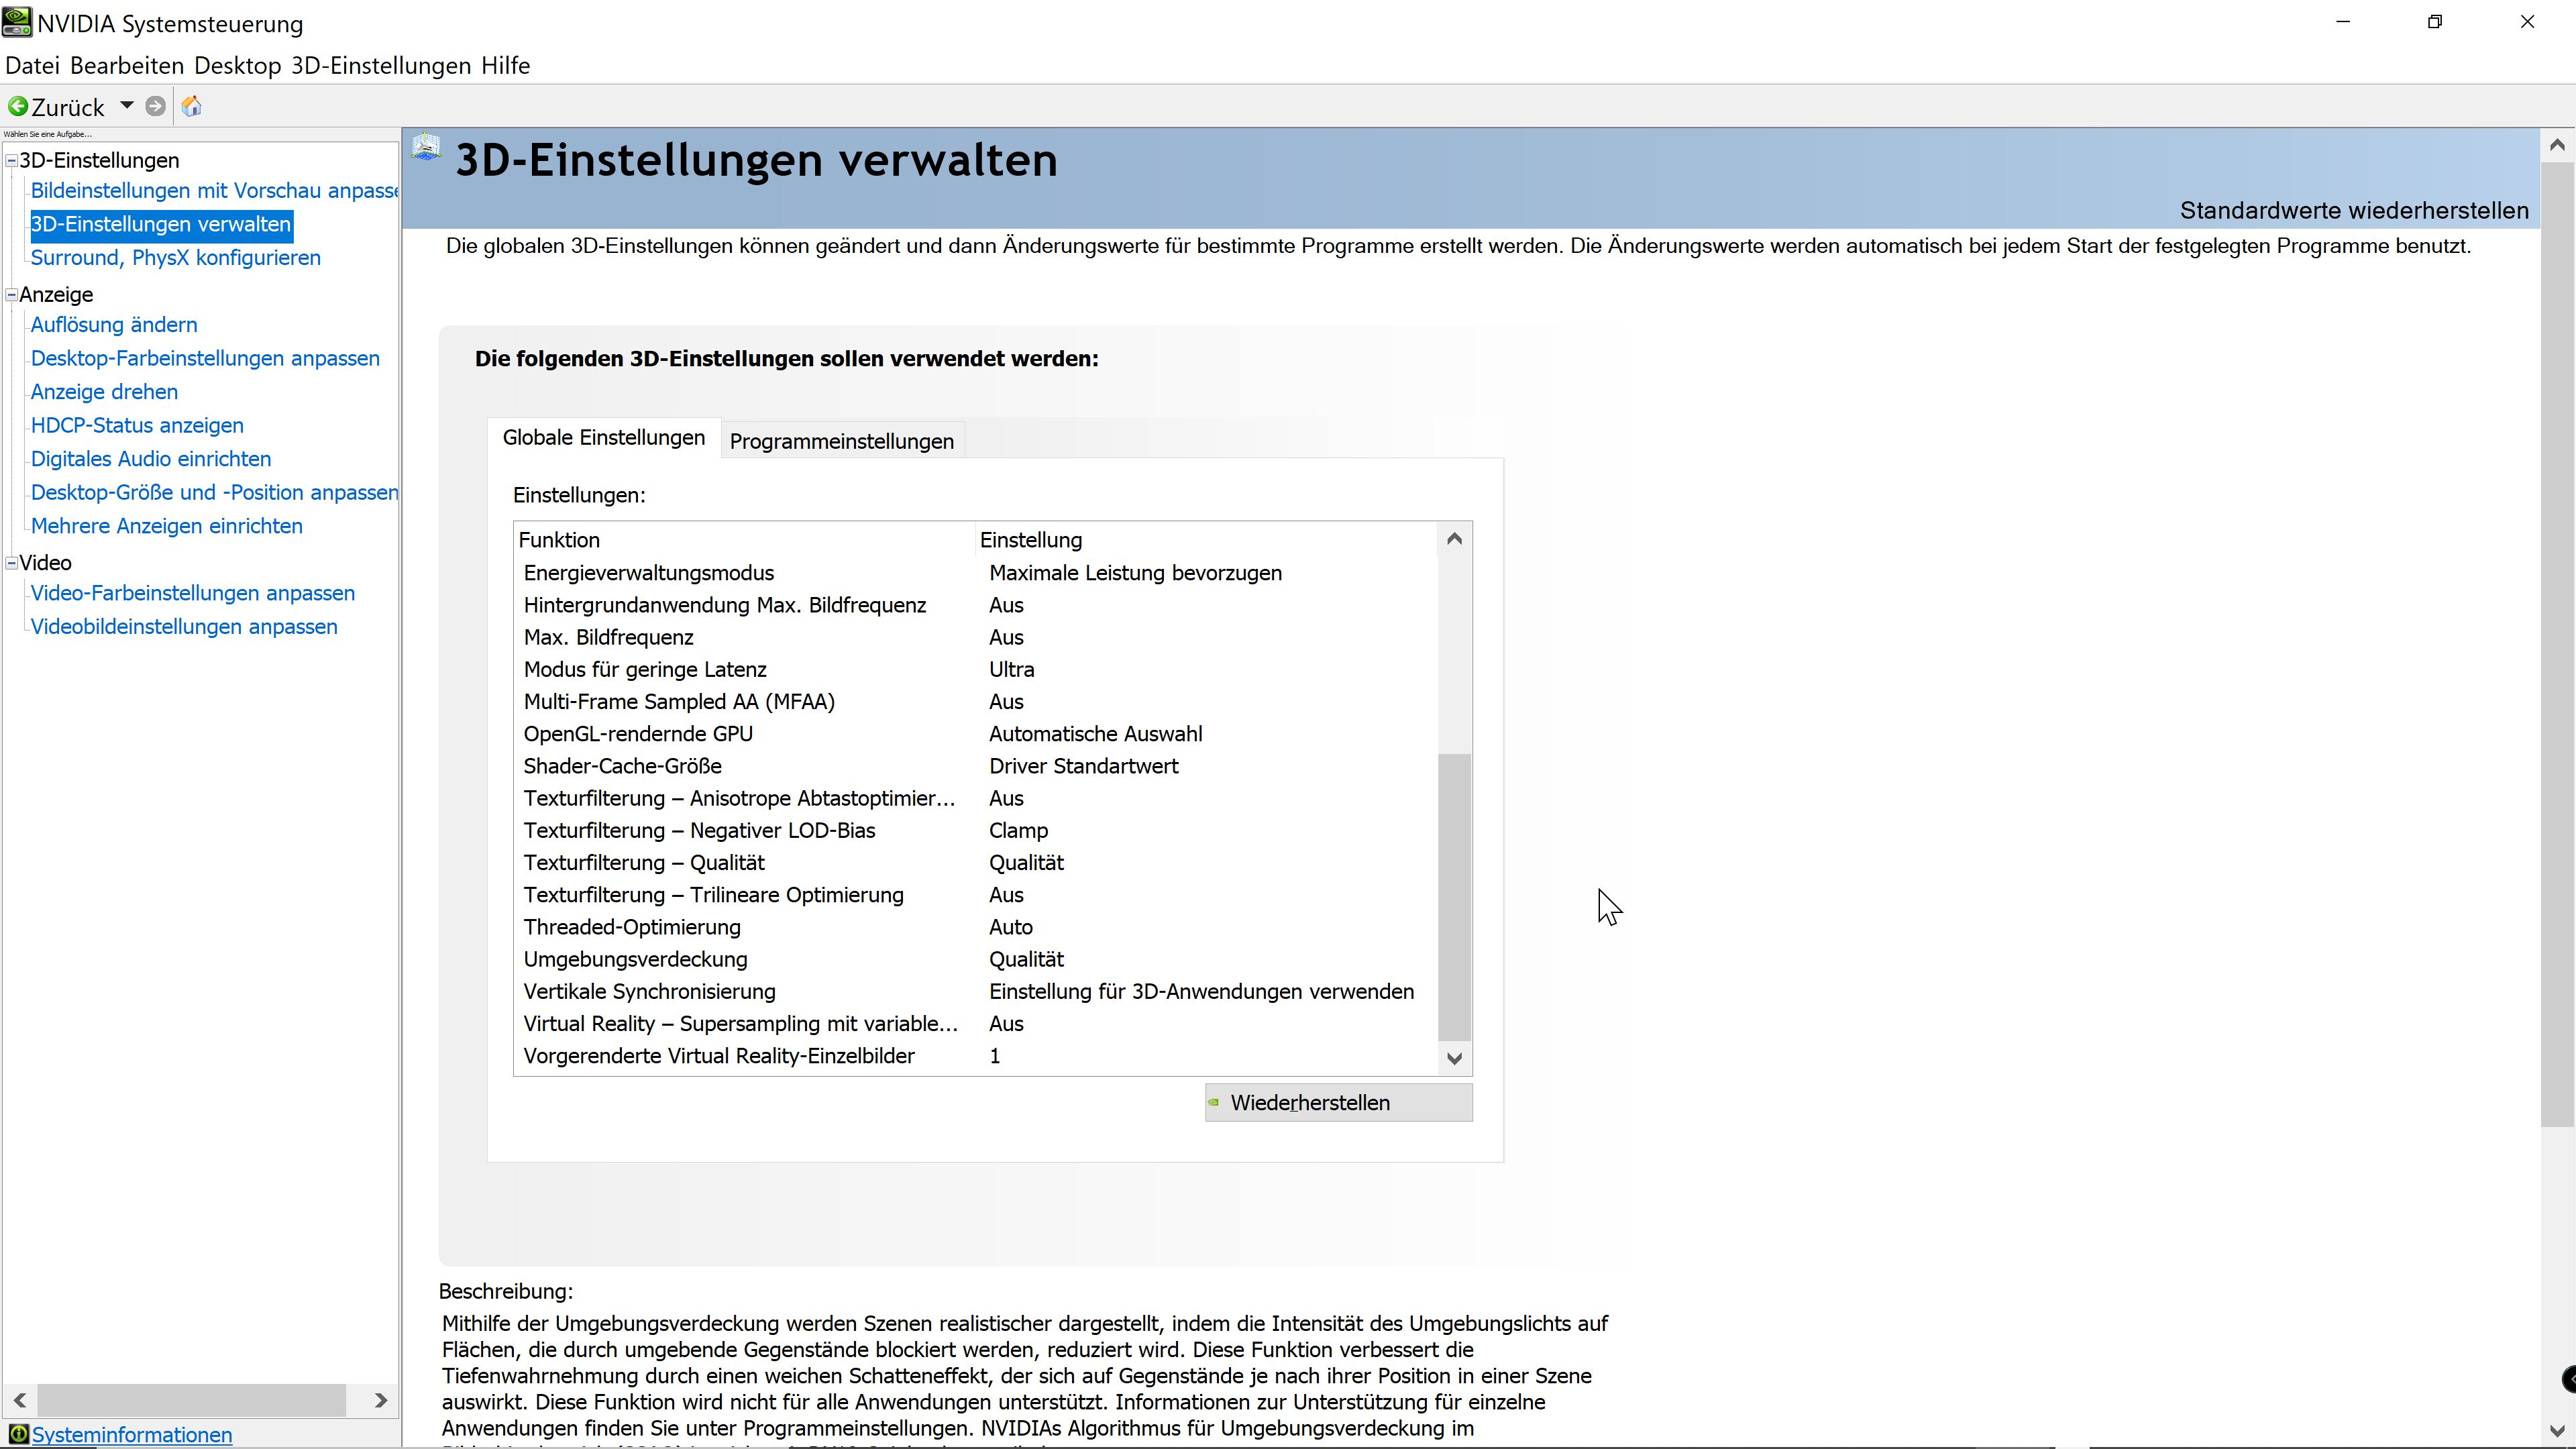Viewport: 2576px width, 1449px height.
Task: Click the Wiederherstellen button
Action: click(x=1337, y=1102)
